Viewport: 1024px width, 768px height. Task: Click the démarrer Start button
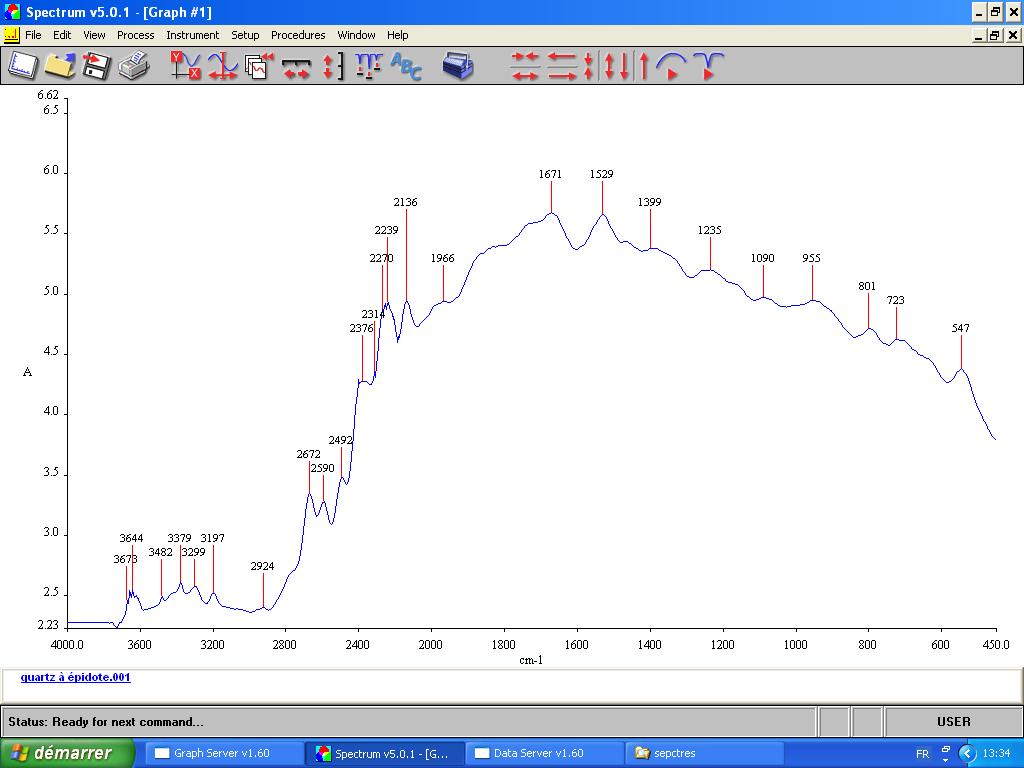(x=67, y=753)
